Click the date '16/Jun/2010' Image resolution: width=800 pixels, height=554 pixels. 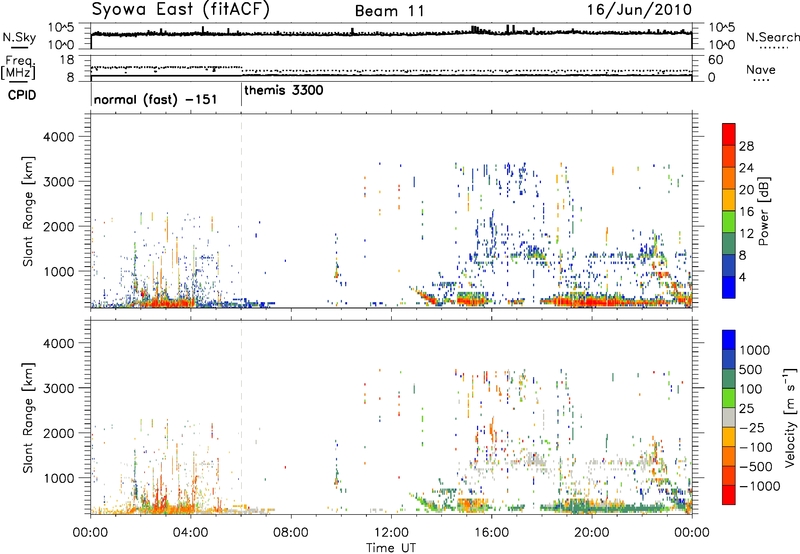tap(639, 9)
